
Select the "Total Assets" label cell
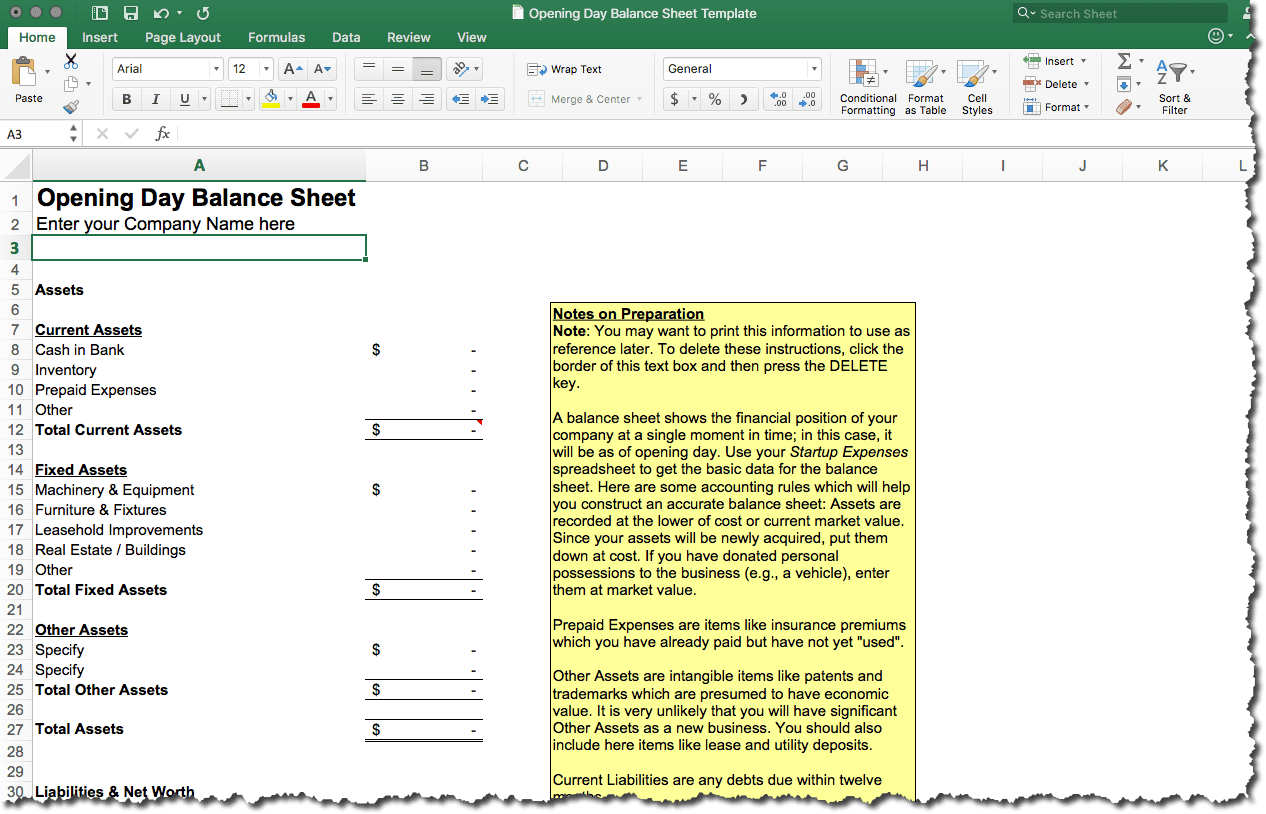point(199,729)
